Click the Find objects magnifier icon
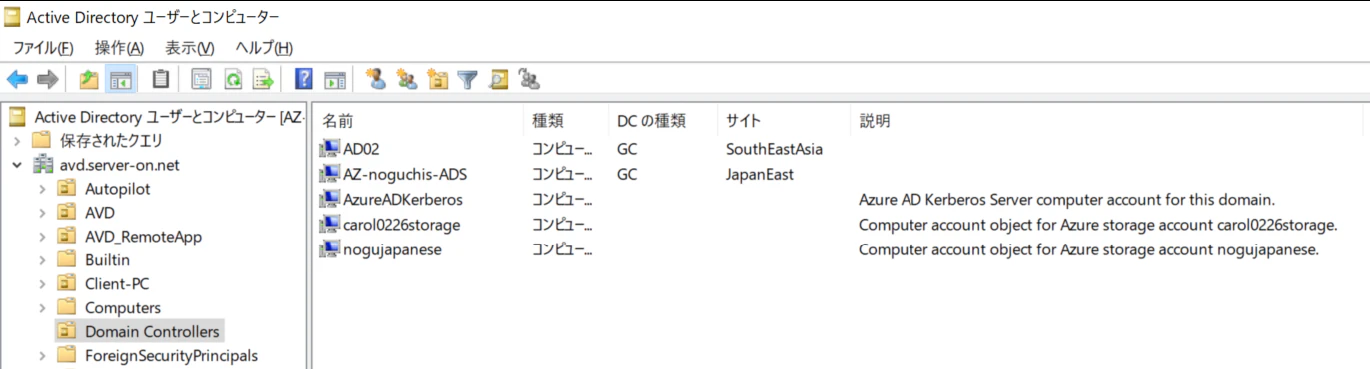The height and width of the screenshot is (369, 1370). [498, 79]
